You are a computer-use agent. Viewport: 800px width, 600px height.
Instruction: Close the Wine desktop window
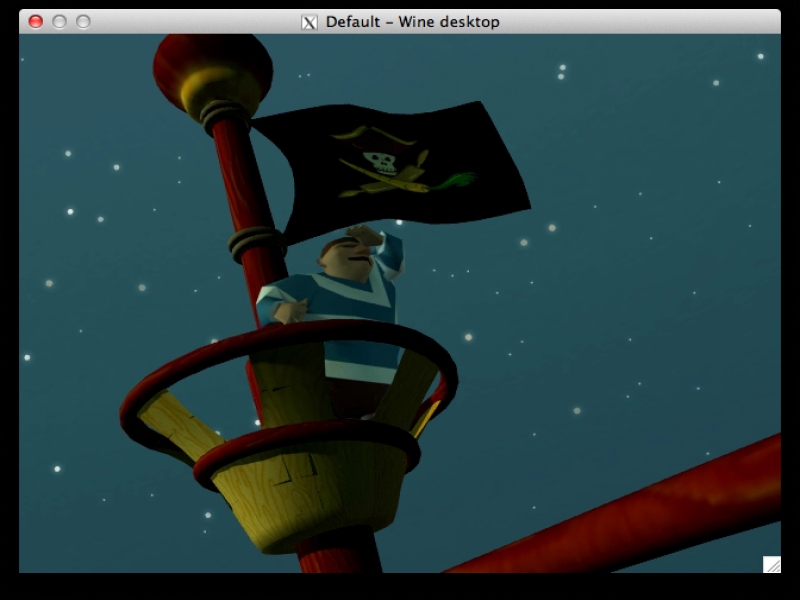pos(36,21)
